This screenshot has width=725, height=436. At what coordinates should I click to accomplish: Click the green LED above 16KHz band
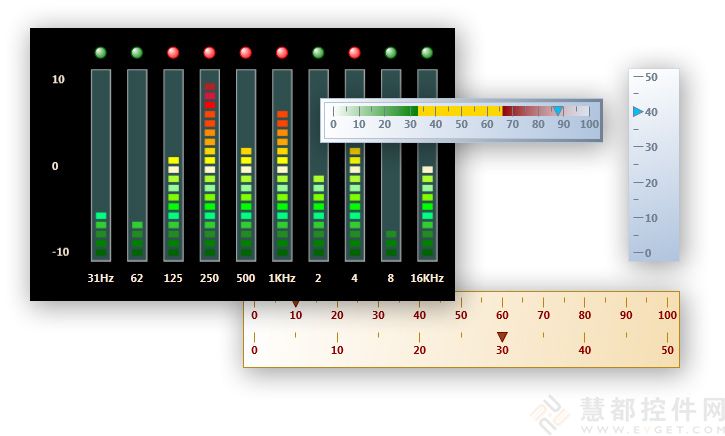[427, 52]
